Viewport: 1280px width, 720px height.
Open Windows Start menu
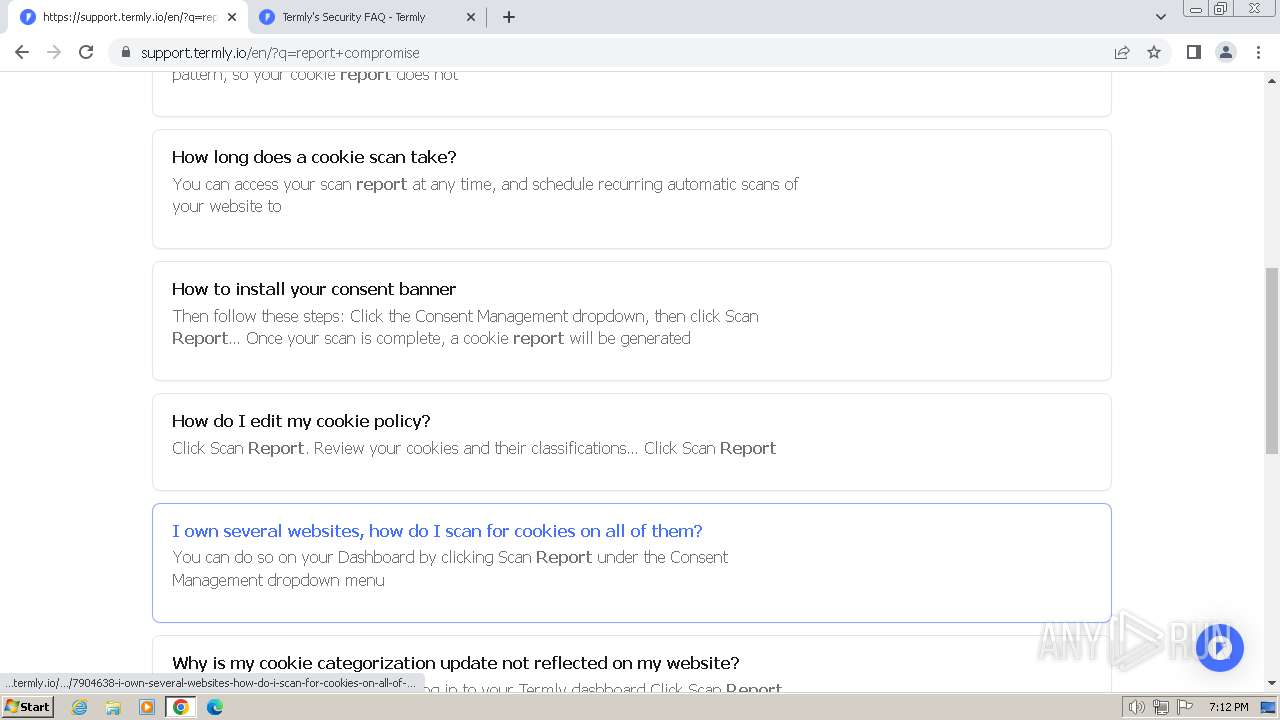(28, 707)
